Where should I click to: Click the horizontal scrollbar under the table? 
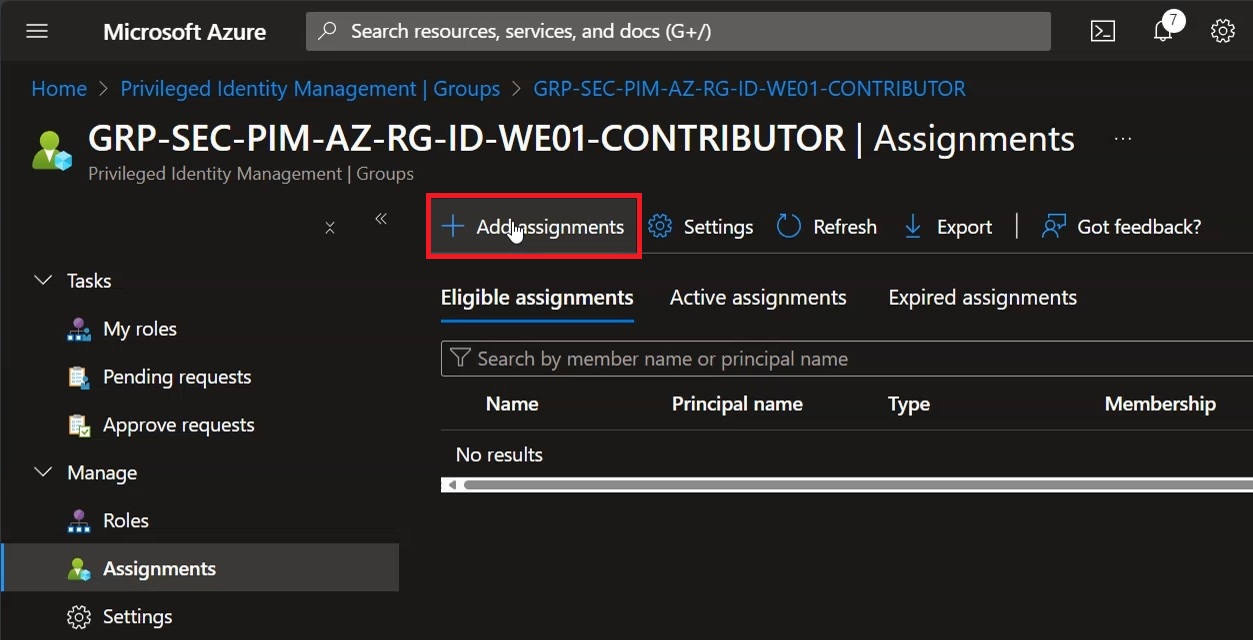pyautogui.click(x=847, y=485)
